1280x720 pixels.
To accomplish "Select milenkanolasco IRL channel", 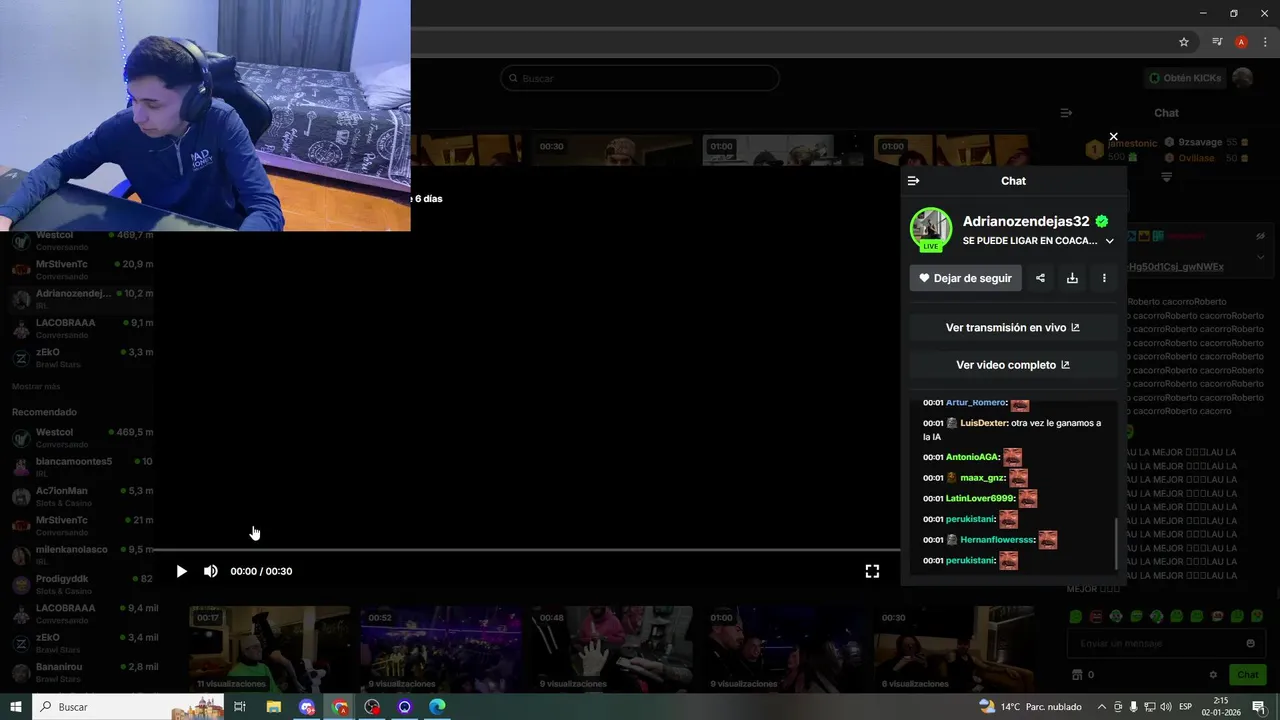I will (82, 555).
